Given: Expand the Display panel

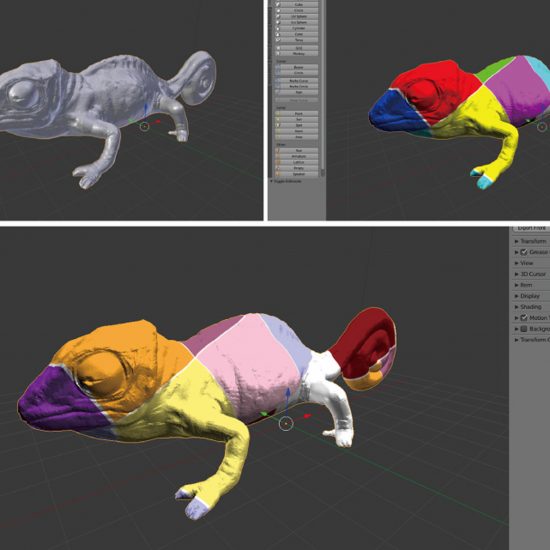Looking at the screenshot, I should click(527, 296).
